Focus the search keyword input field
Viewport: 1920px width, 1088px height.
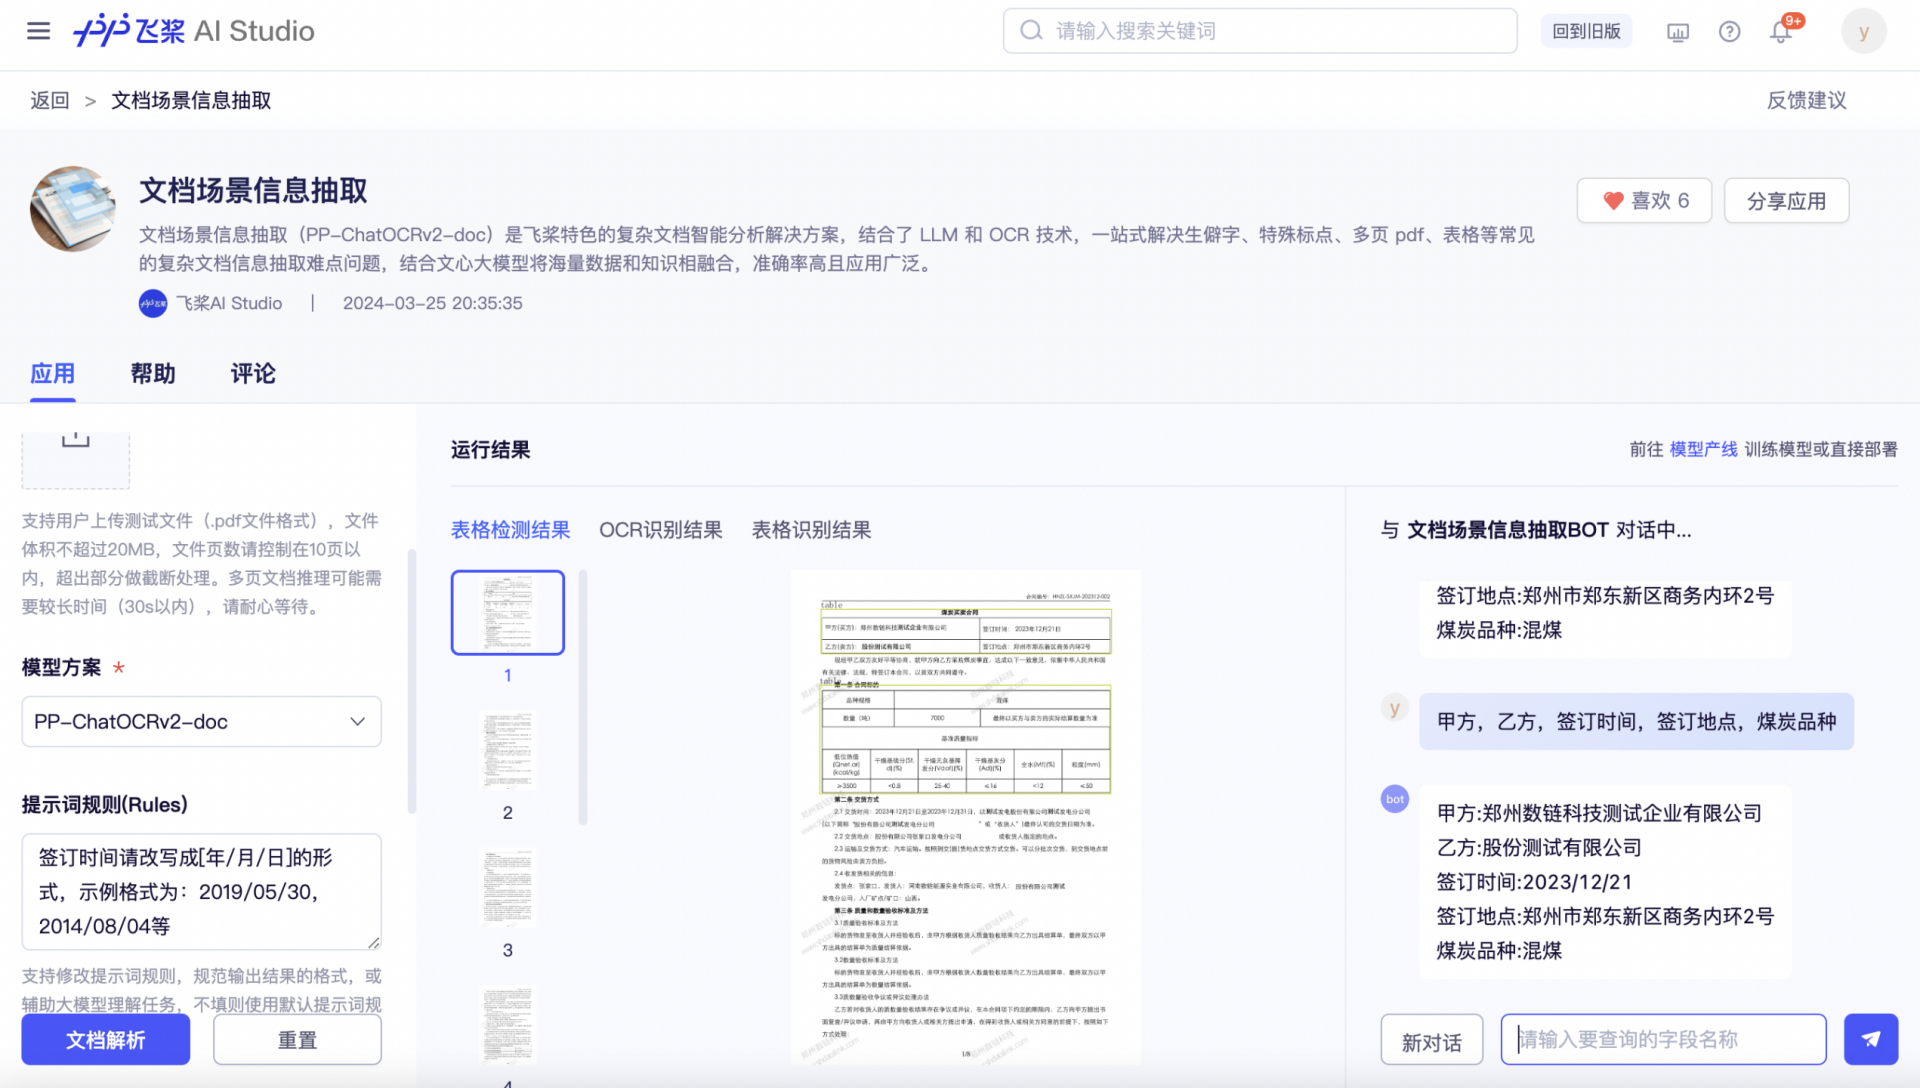point(1260,31)
